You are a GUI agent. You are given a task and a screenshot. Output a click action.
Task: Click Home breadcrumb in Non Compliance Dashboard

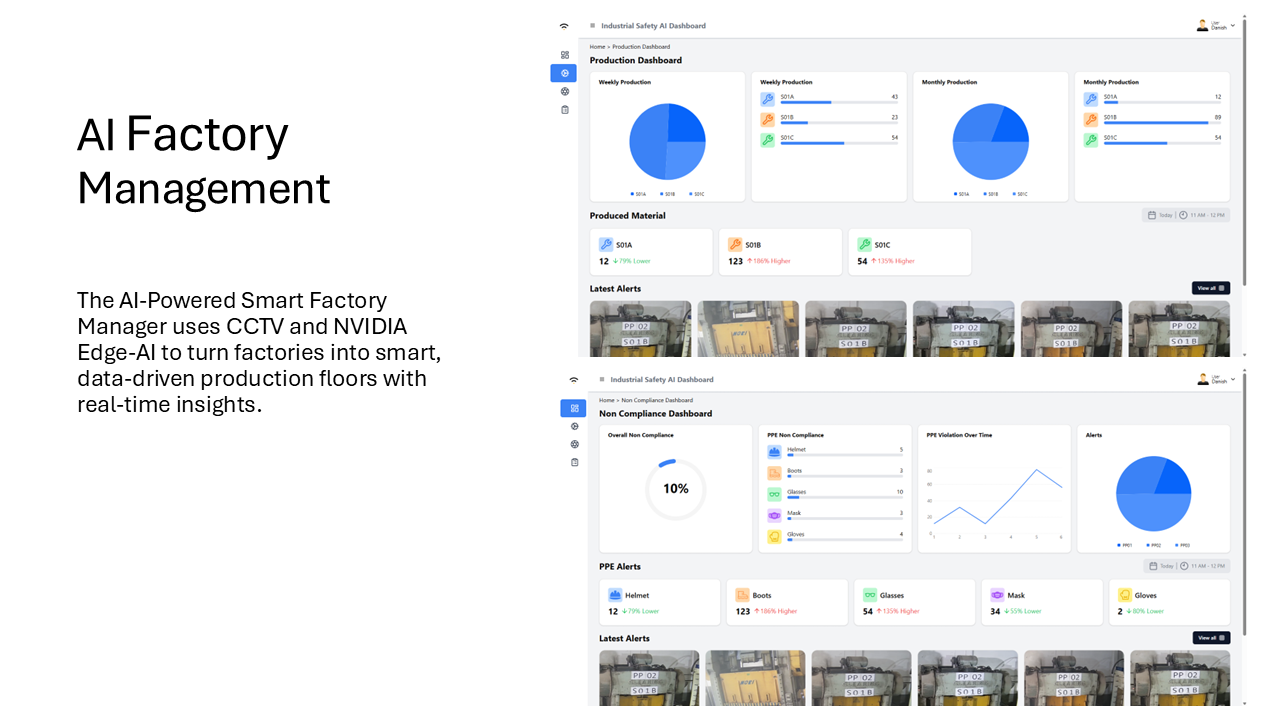tap(606, 401)
